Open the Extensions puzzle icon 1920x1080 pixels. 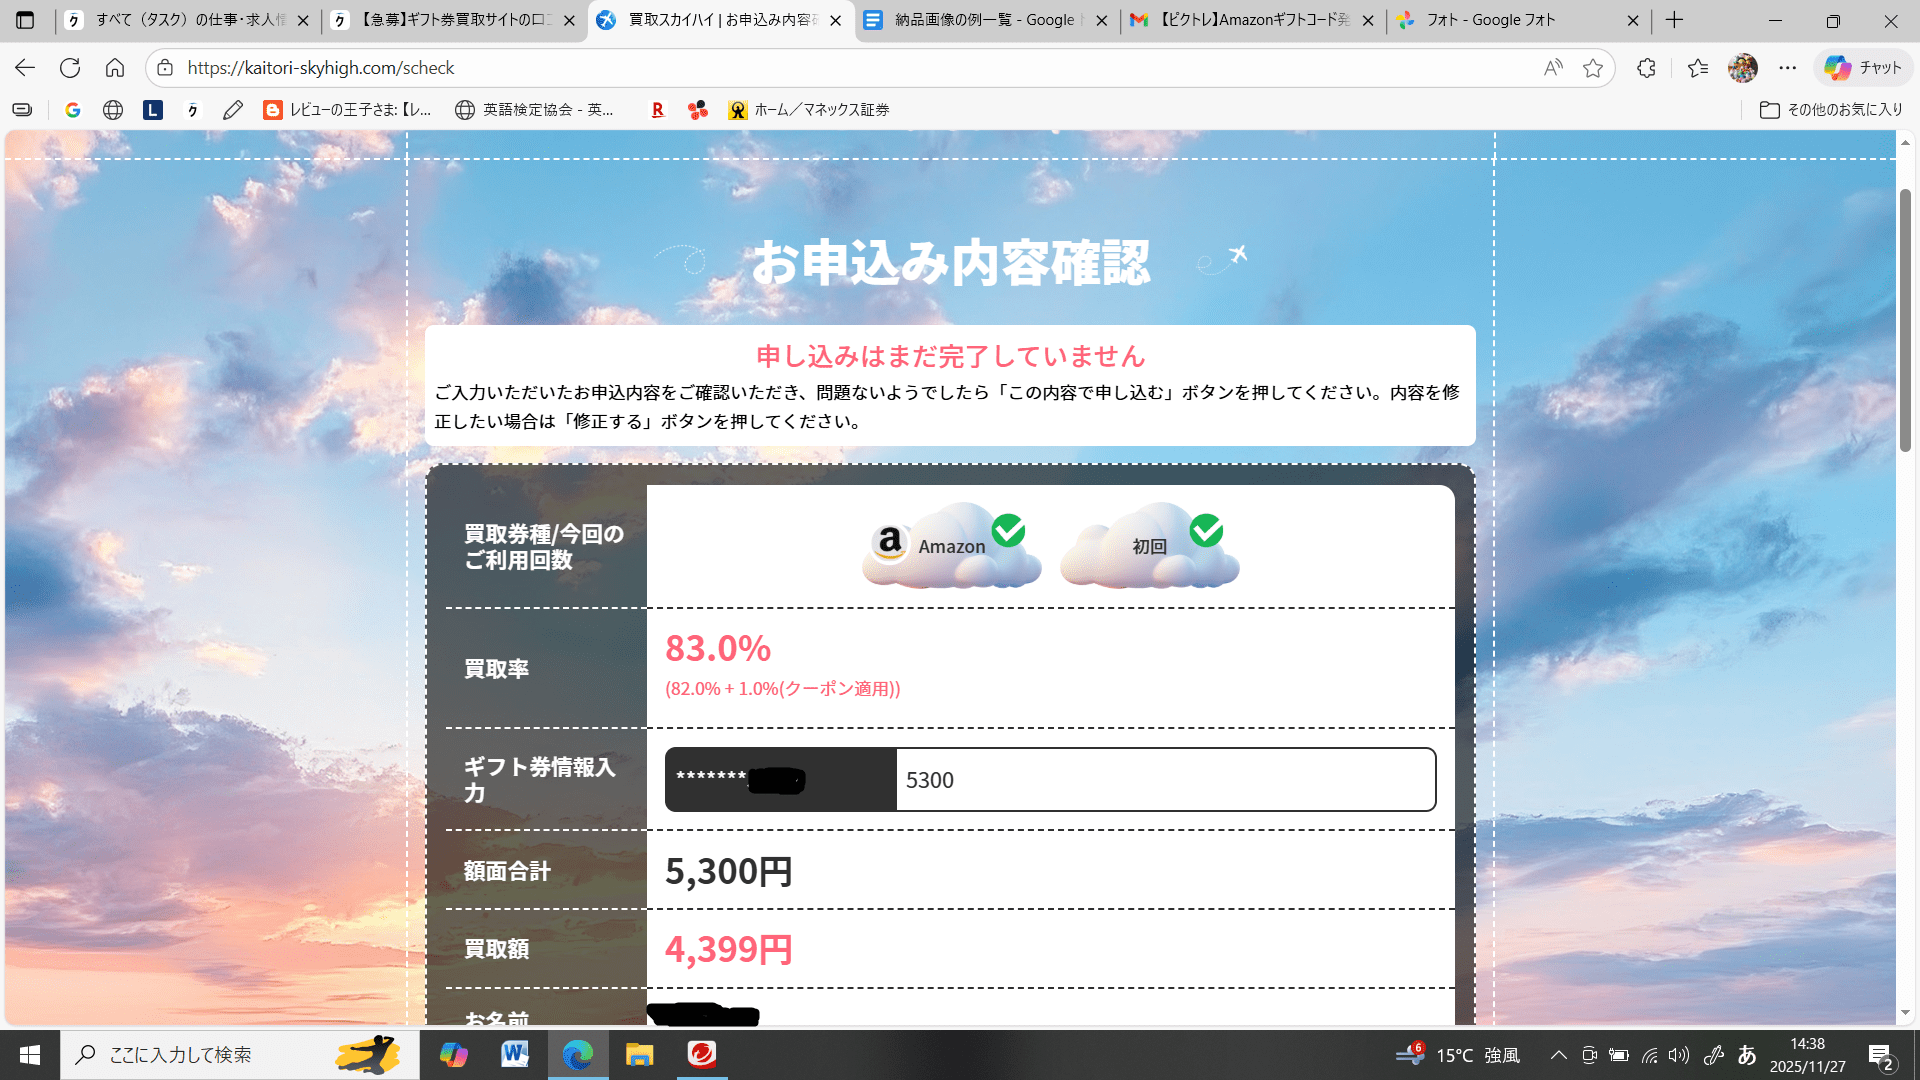click(x=1646, y=68)
